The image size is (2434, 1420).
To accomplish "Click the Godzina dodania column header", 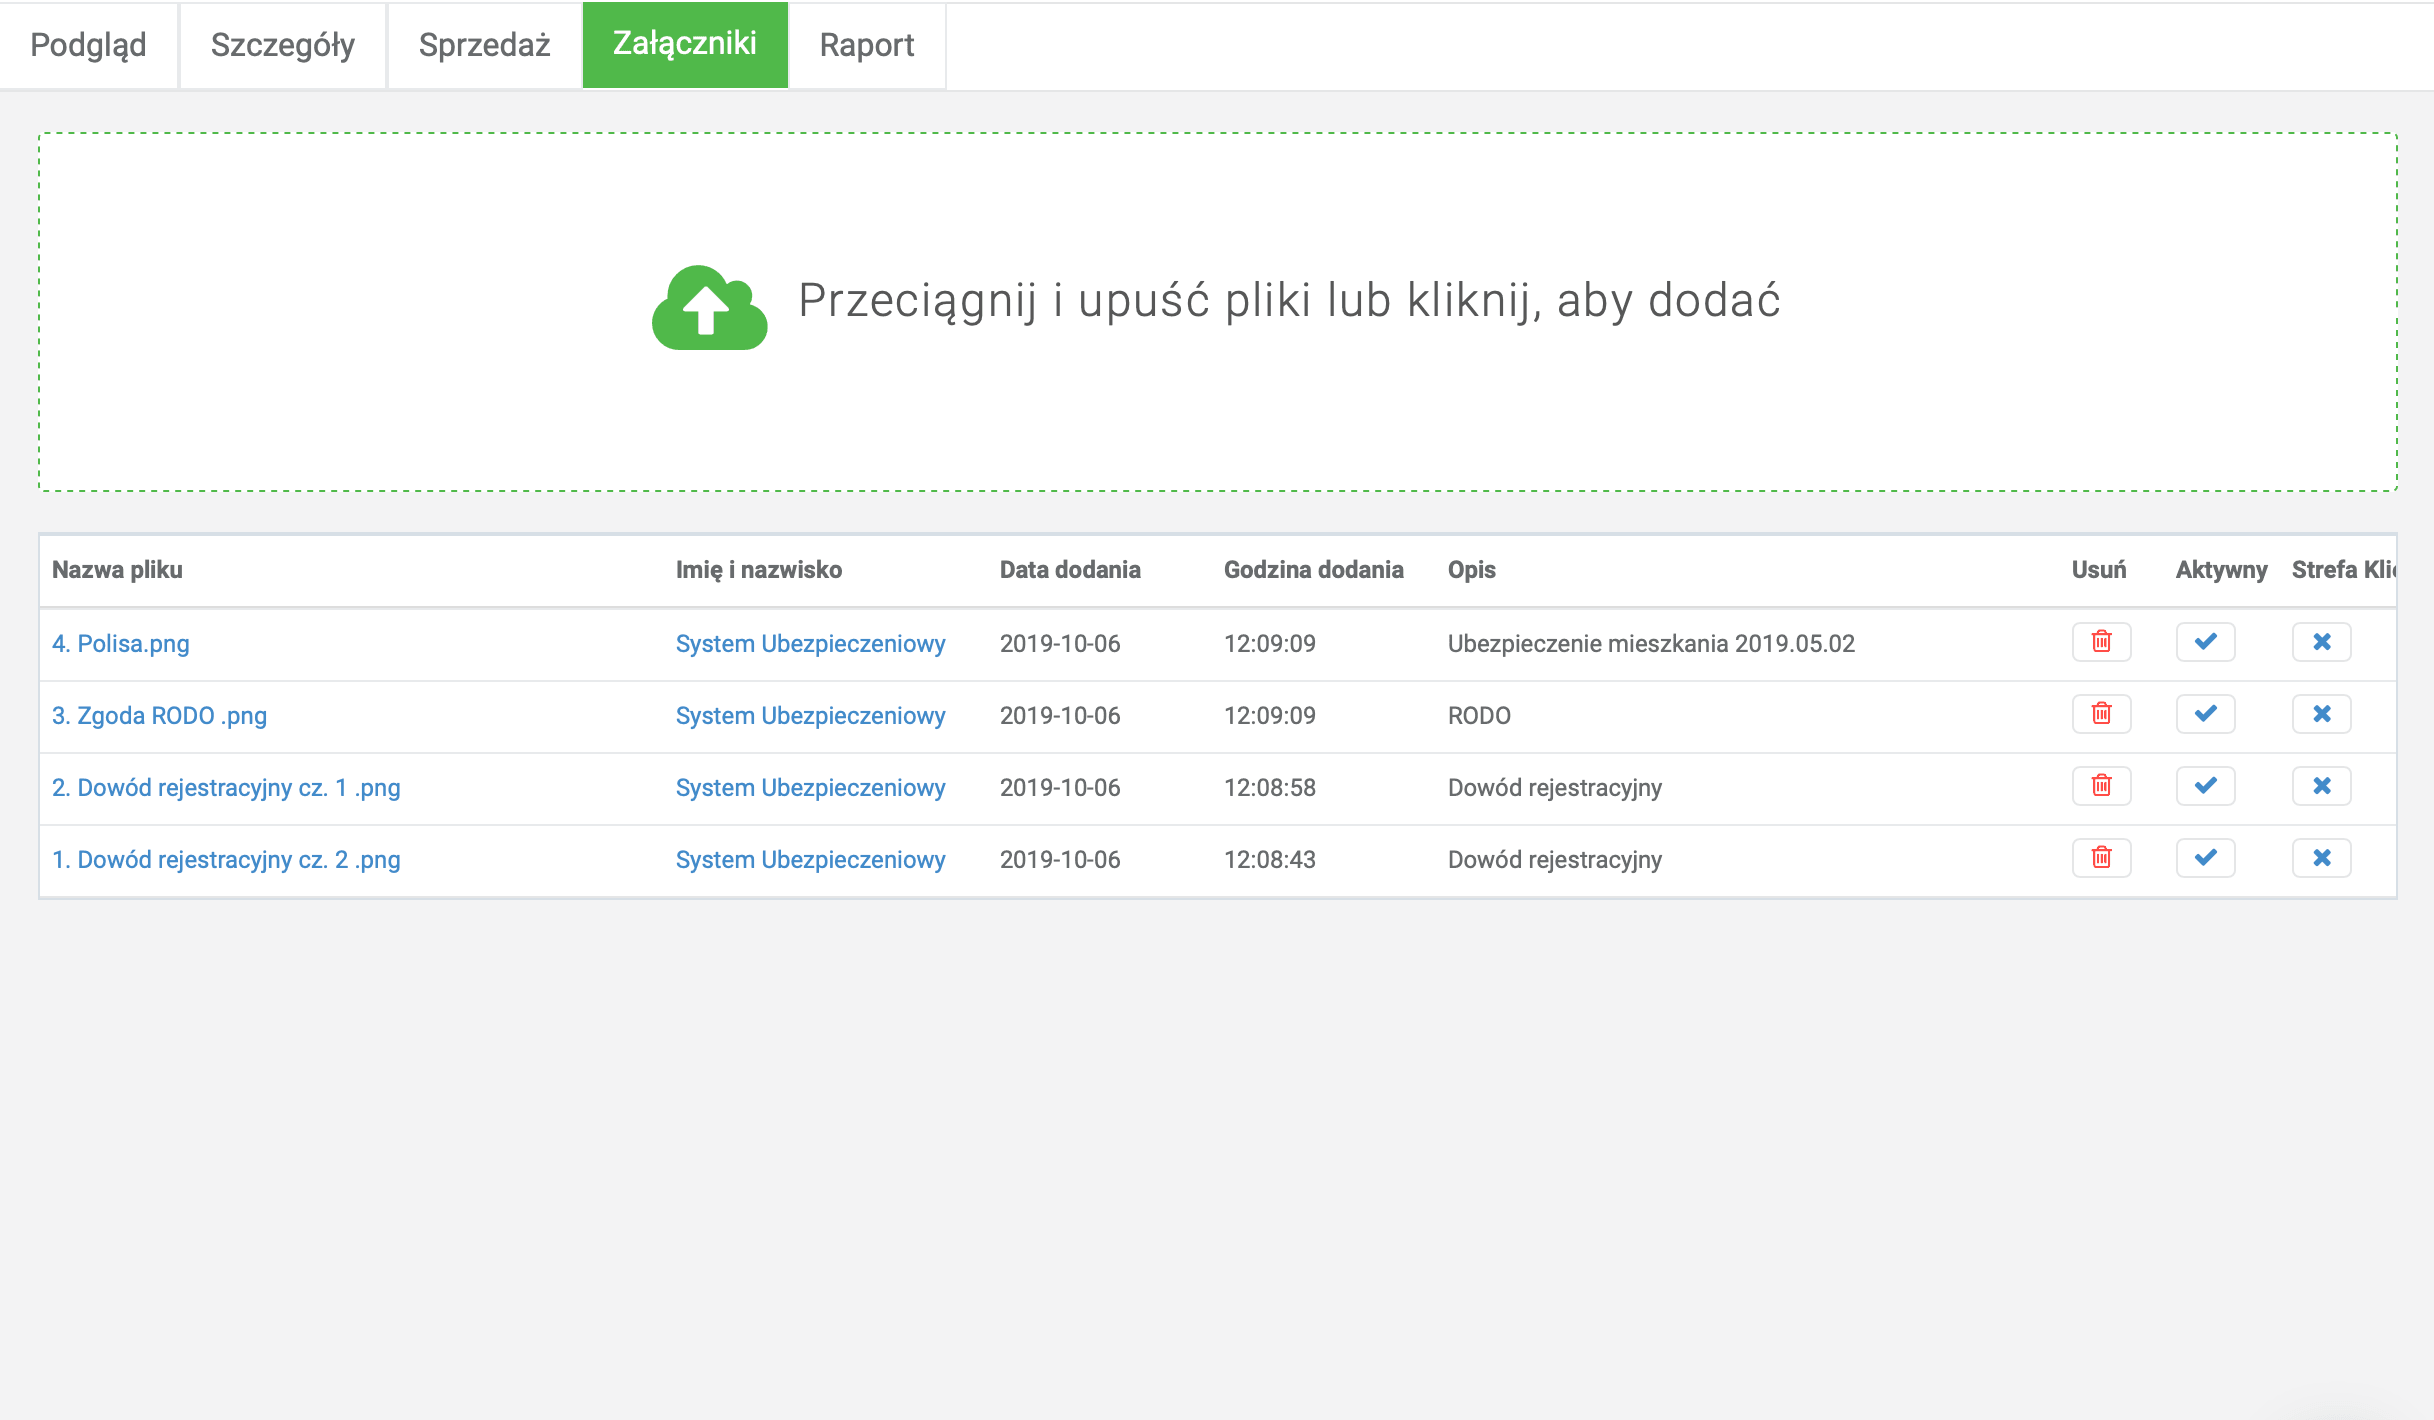I will pos(1314,570).
